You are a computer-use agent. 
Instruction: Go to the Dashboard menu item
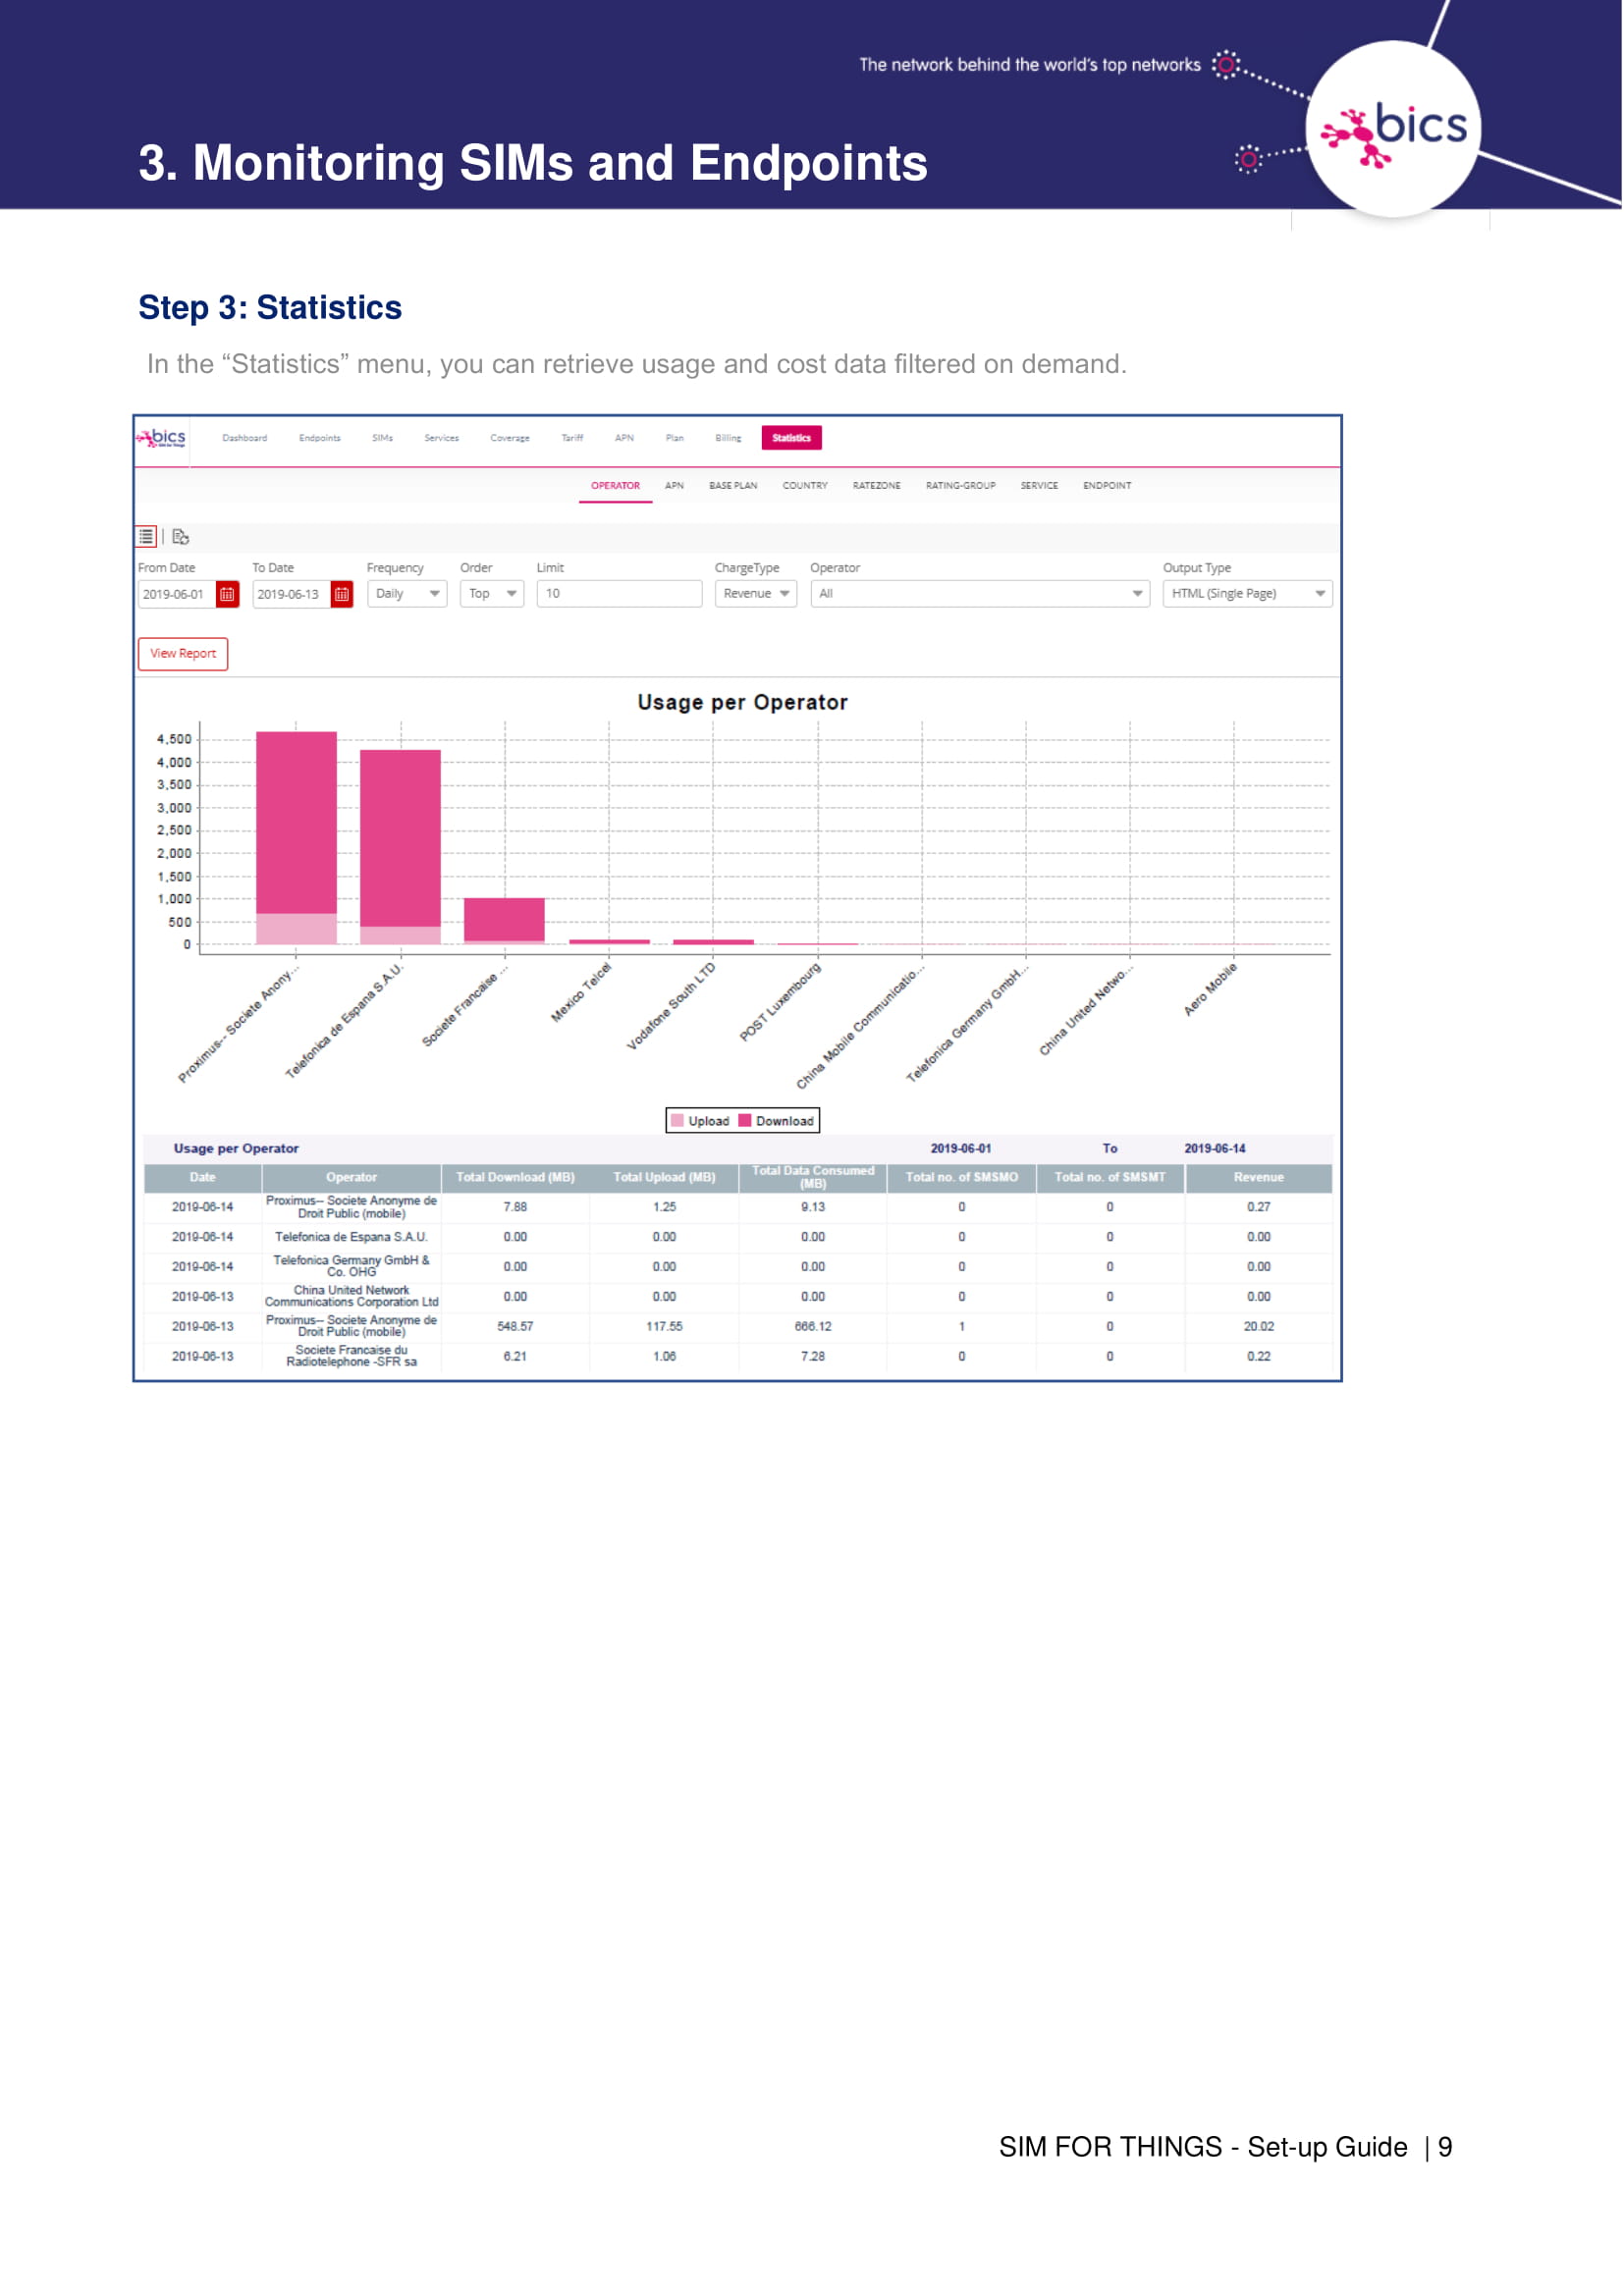coord(244,438)
